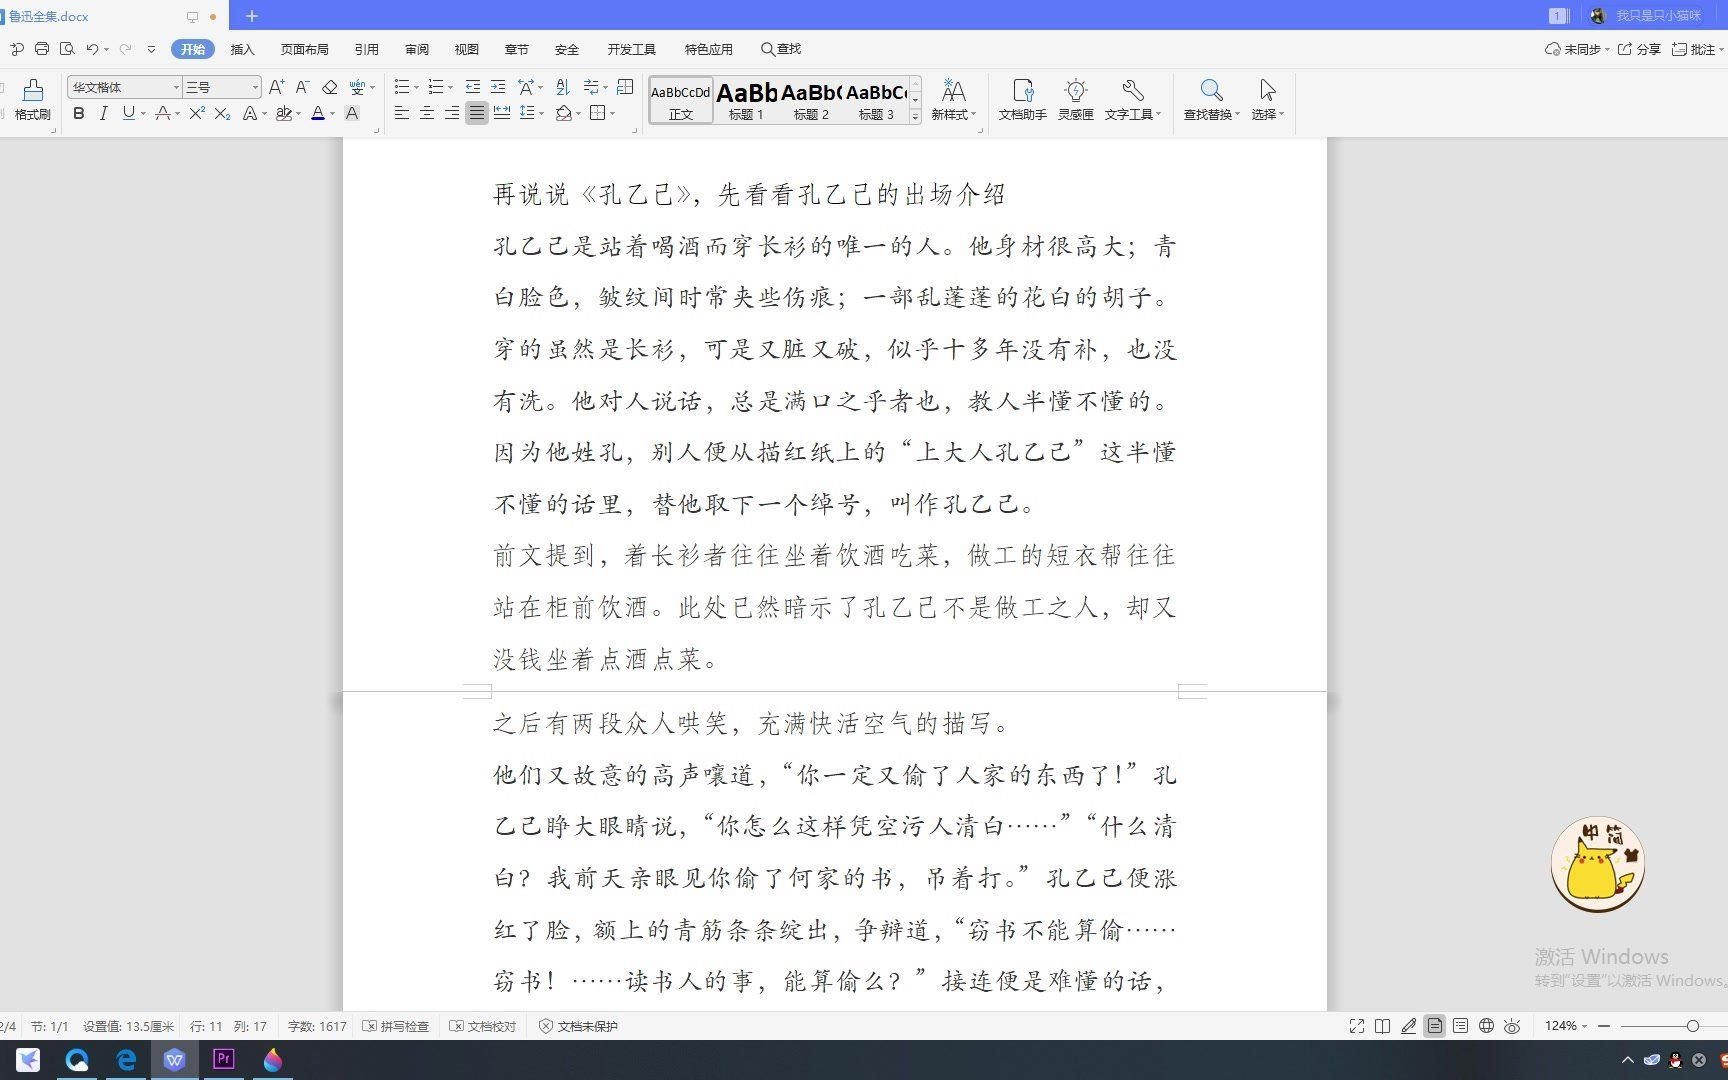Click the pinyin guide (wén) icon
Image resolution: width=1728 pixels, height=1080 pixels.
point(357,87)
